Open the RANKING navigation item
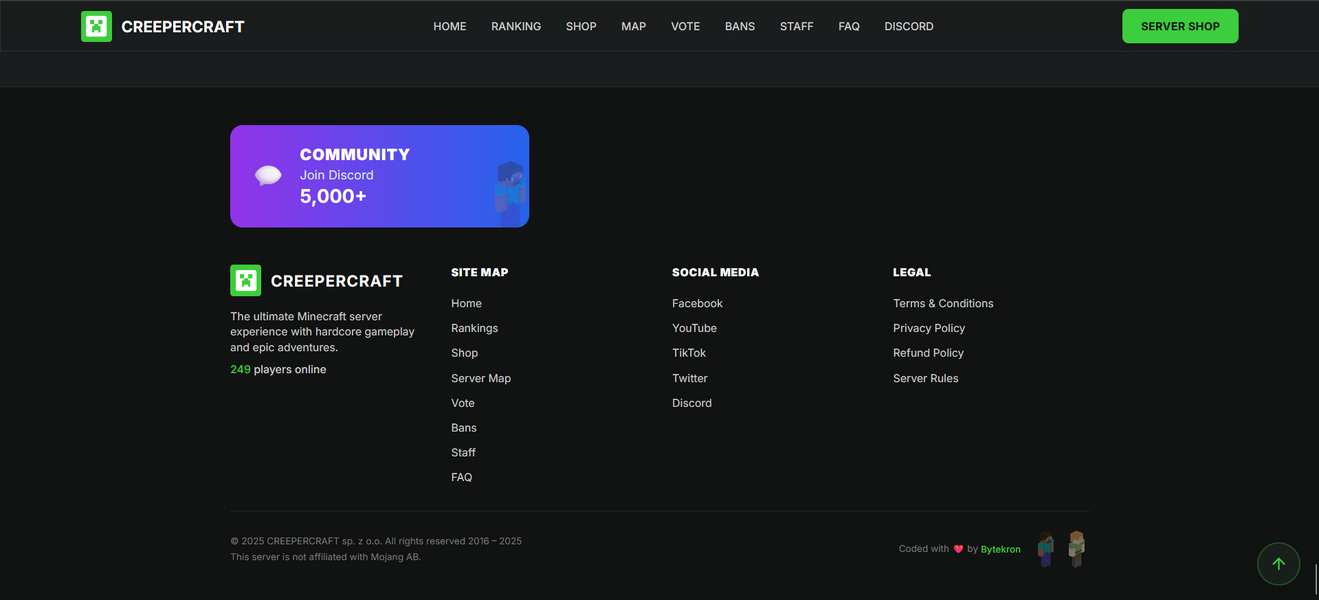1319x600 pixels. (516, 26)
